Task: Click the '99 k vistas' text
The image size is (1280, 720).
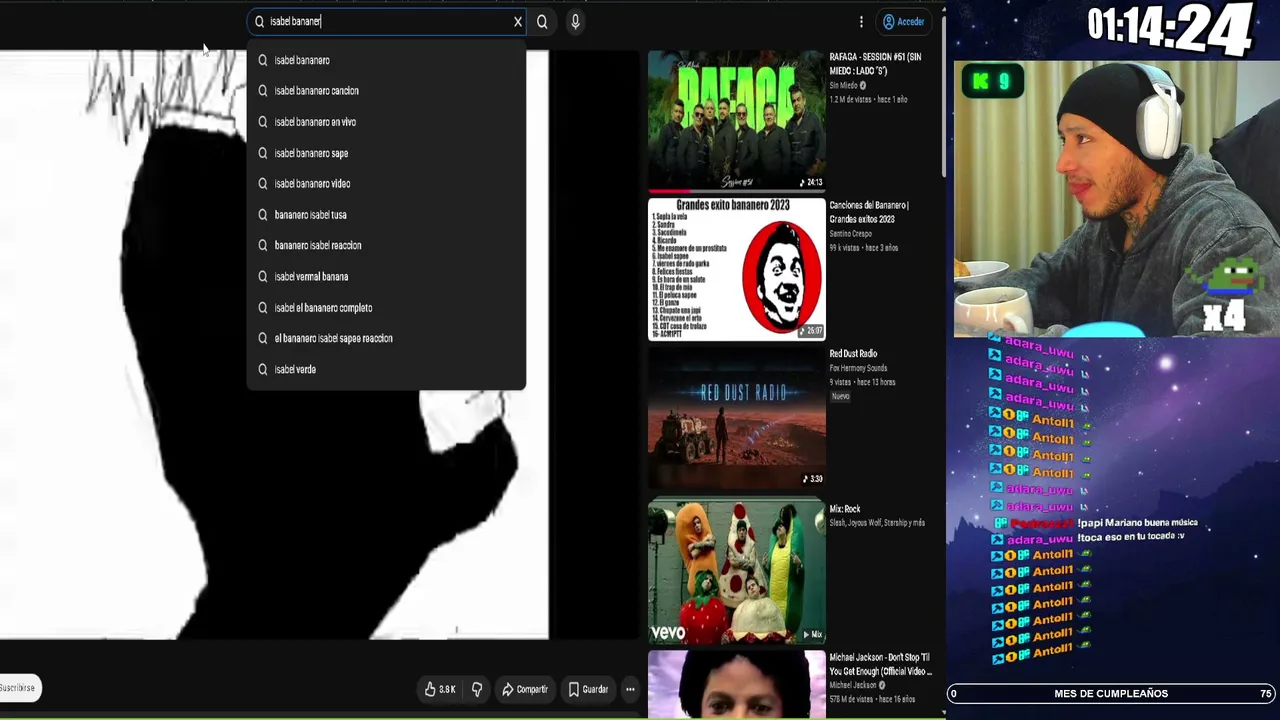Action: pyautogui.click(x=845, y=248)
